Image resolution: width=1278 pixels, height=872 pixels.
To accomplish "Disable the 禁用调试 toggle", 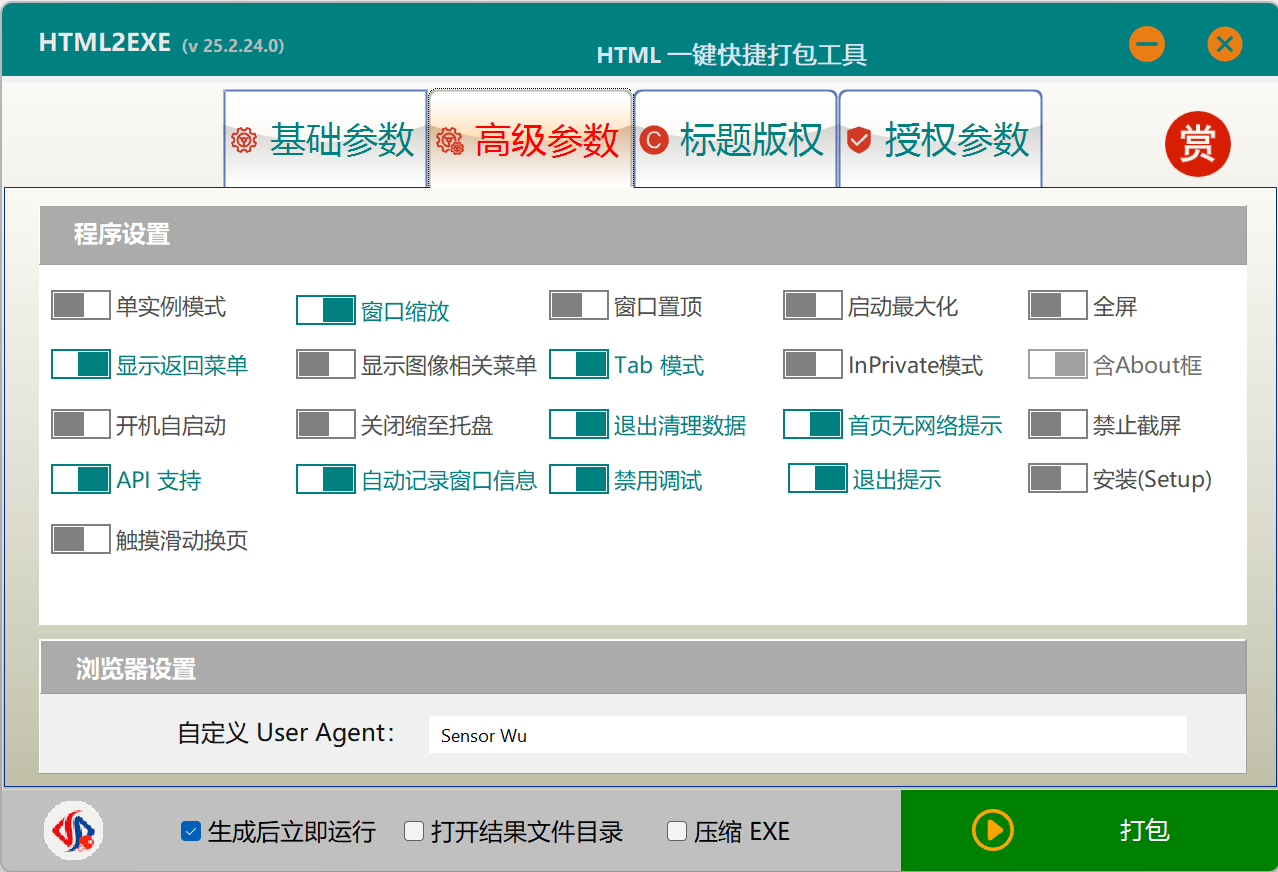I will pyautogui.click(x=578, y=479).
